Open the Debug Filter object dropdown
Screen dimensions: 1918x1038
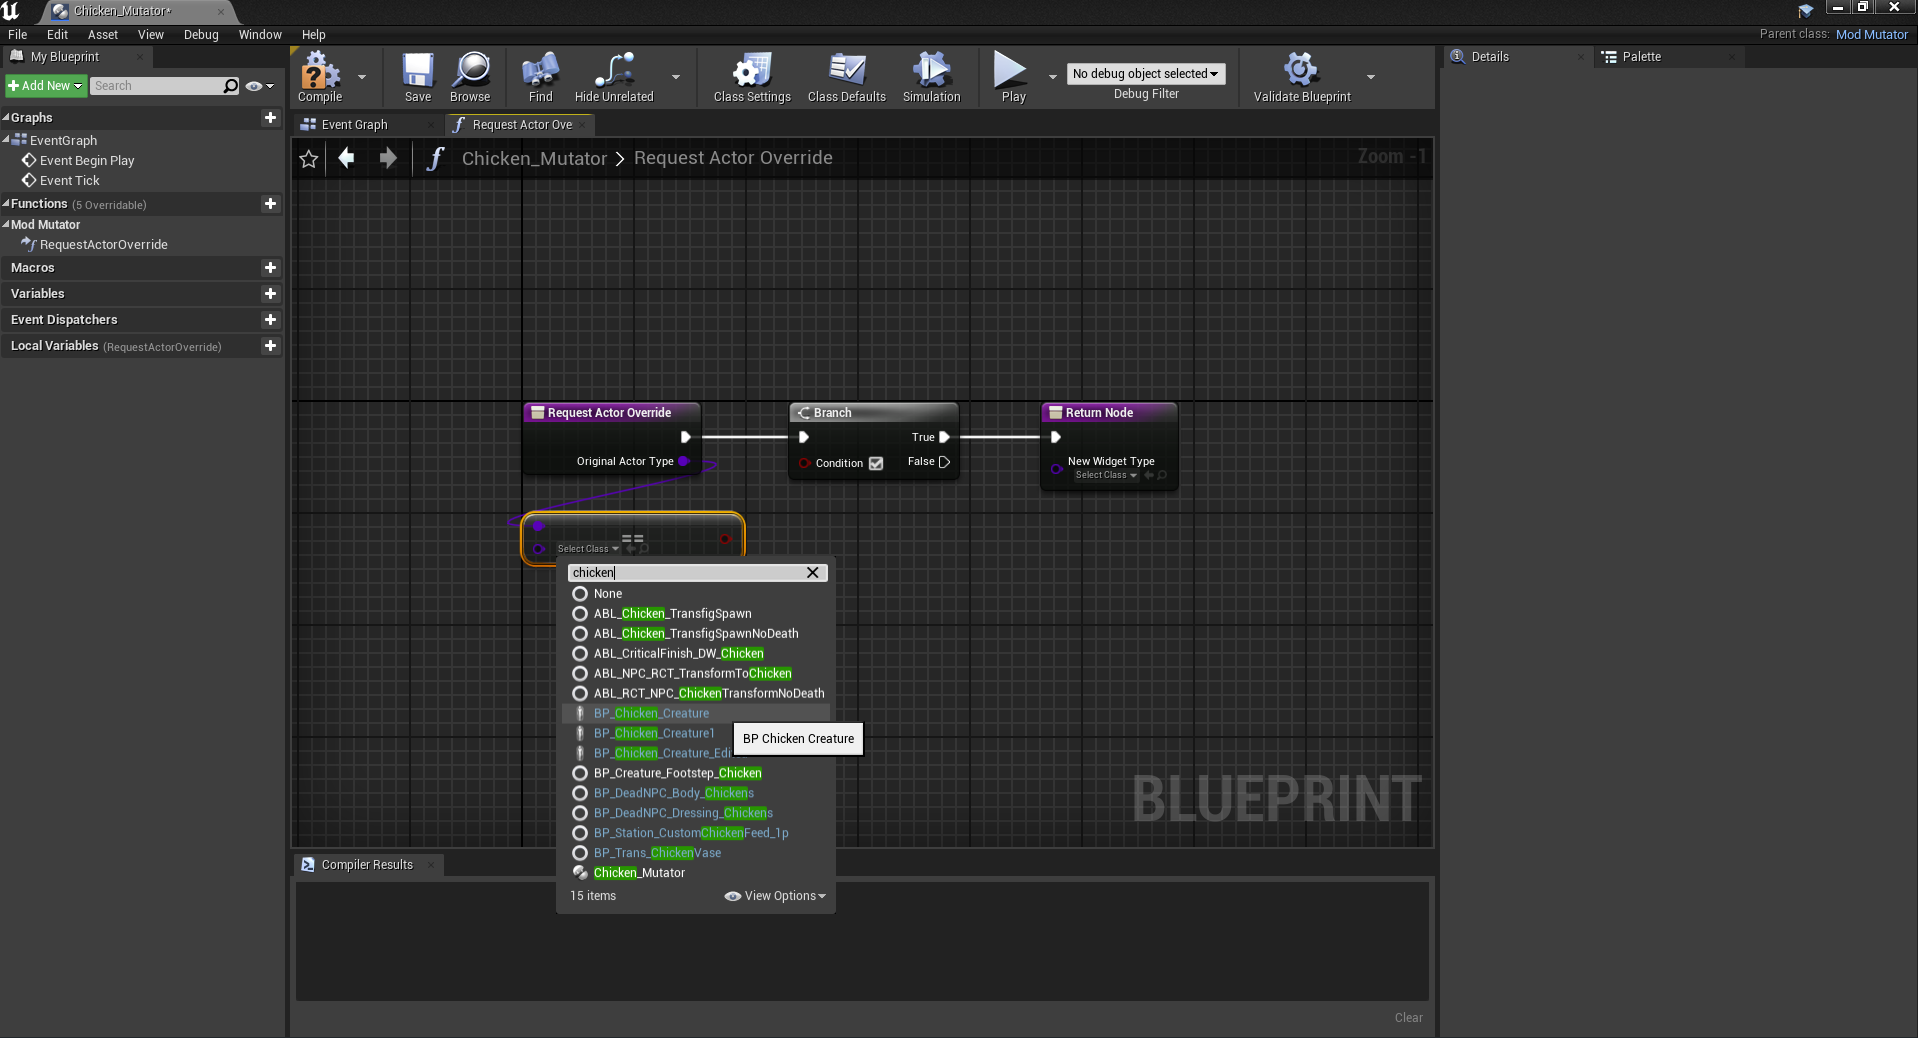click(x=1146, y=74)
